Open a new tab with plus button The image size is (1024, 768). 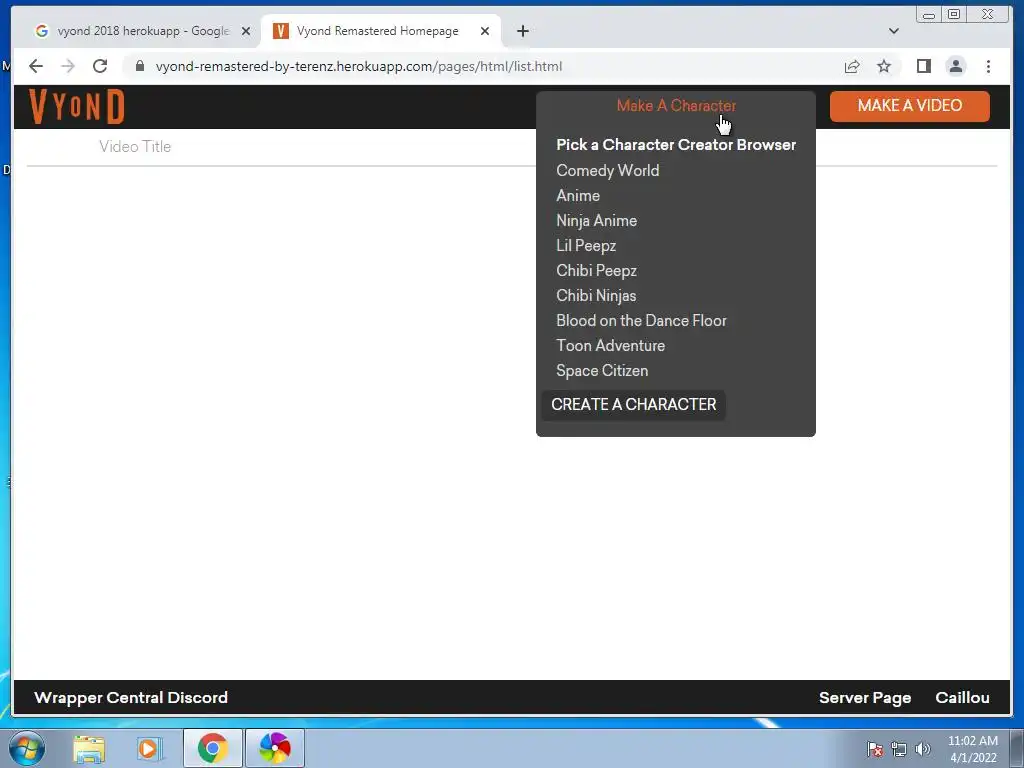pos(522,31)
